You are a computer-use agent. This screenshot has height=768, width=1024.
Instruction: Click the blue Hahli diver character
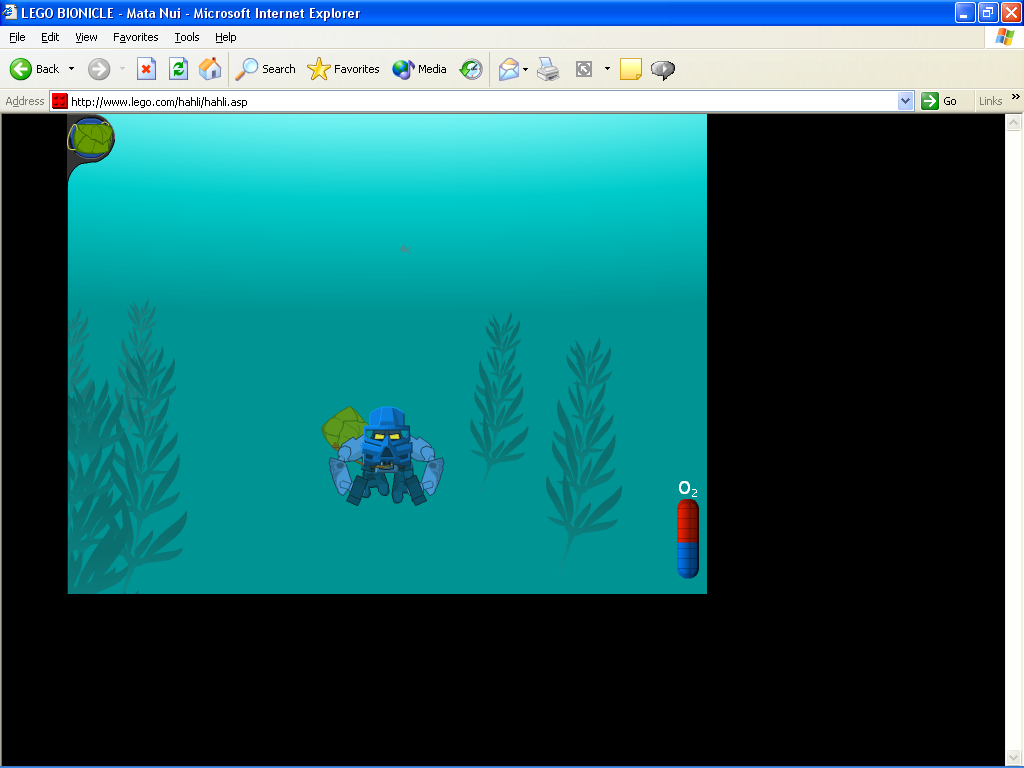pyautogui.click(x=387, y=456)
